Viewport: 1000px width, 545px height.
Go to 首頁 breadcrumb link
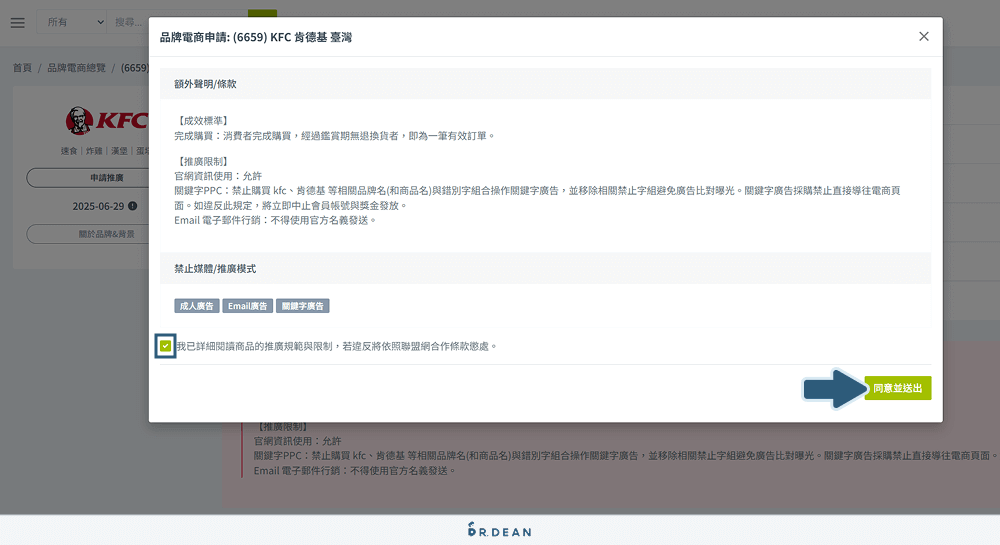22,68
